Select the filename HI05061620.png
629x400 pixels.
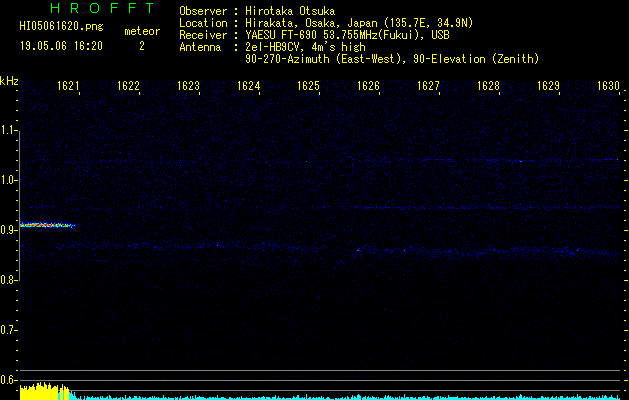[x=61, y=27]
